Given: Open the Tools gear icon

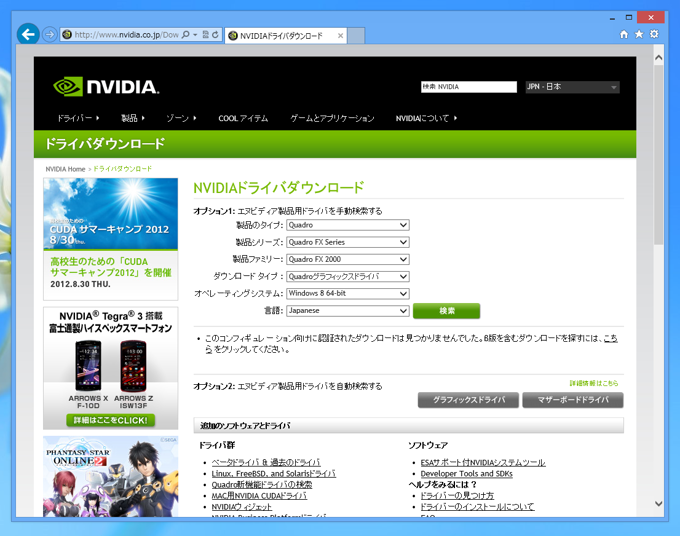Looking at the screenshot, I should [x=654, y=34].
